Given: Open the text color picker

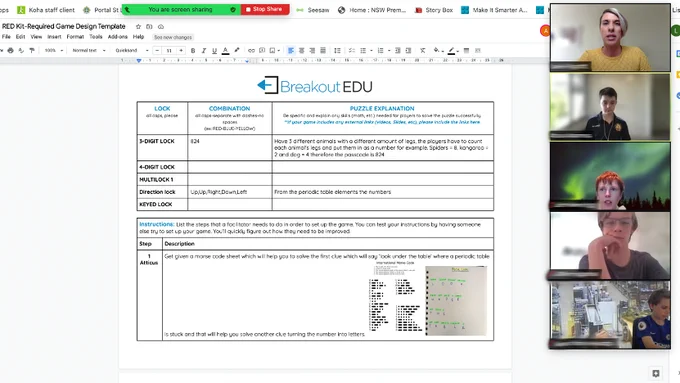Looking at the screenshot, I should point(225,51).
